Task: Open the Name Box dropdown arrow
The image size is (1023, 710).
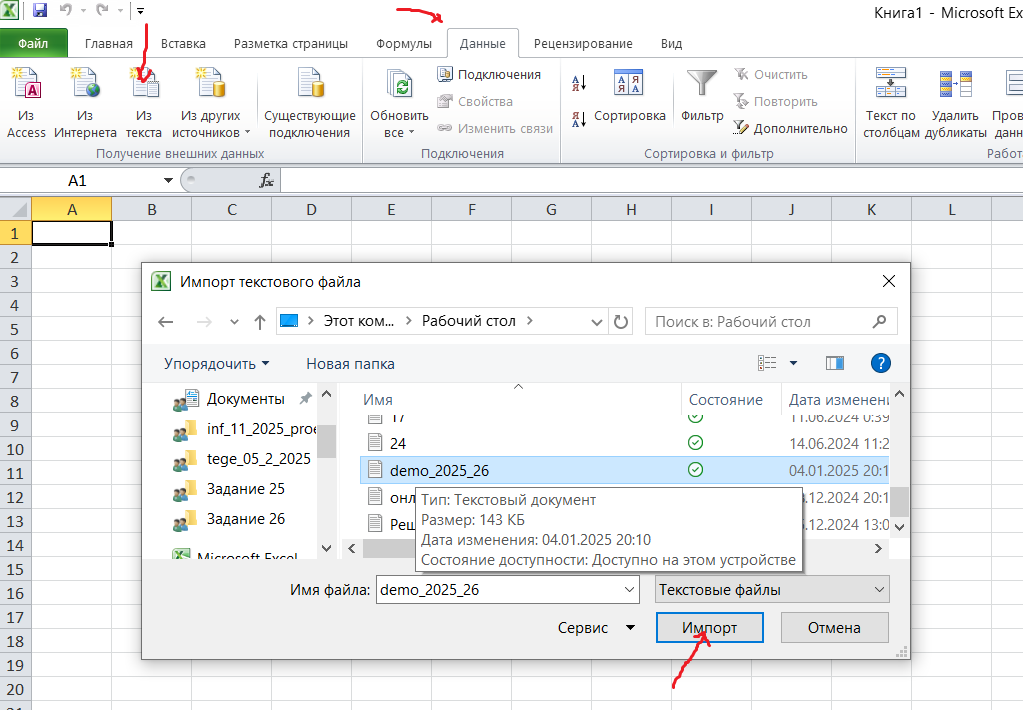Action: click(168, 180)
